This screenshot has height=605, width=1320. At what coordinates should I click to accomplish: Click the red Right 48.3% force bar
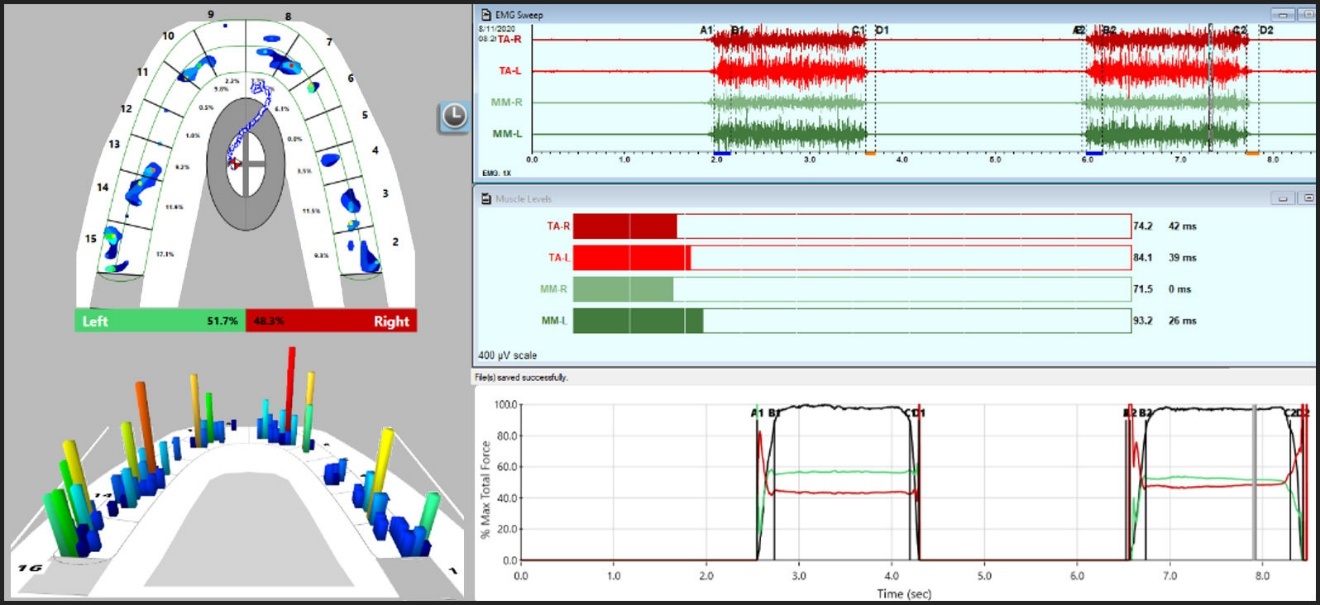tap(331, 322)
